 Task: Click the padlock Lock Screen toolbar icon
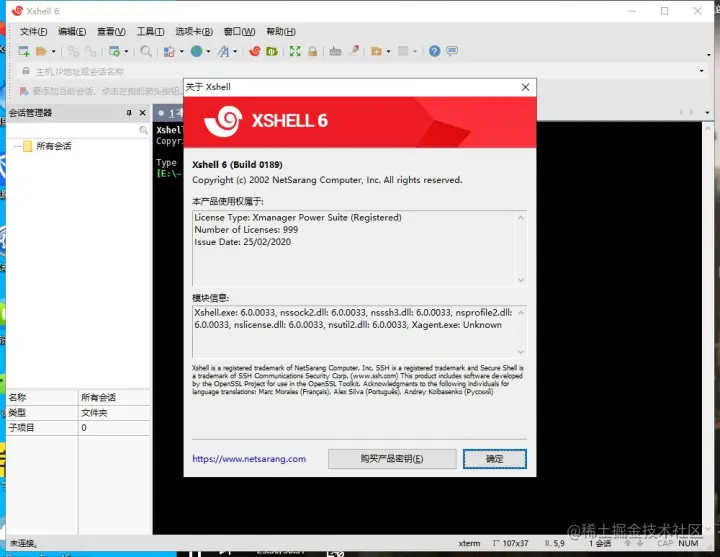click(312, 51)
